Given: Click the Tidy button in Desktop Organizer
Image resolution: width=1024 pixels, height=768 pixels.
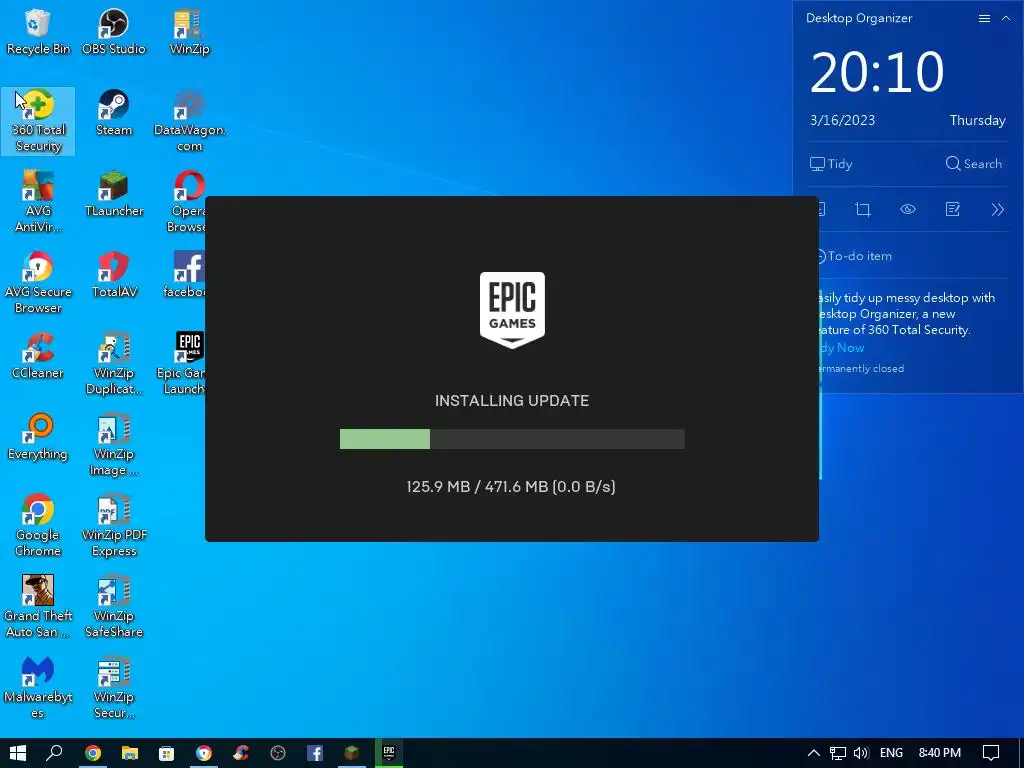Looking at the screenshot, I should click(831, 164).
